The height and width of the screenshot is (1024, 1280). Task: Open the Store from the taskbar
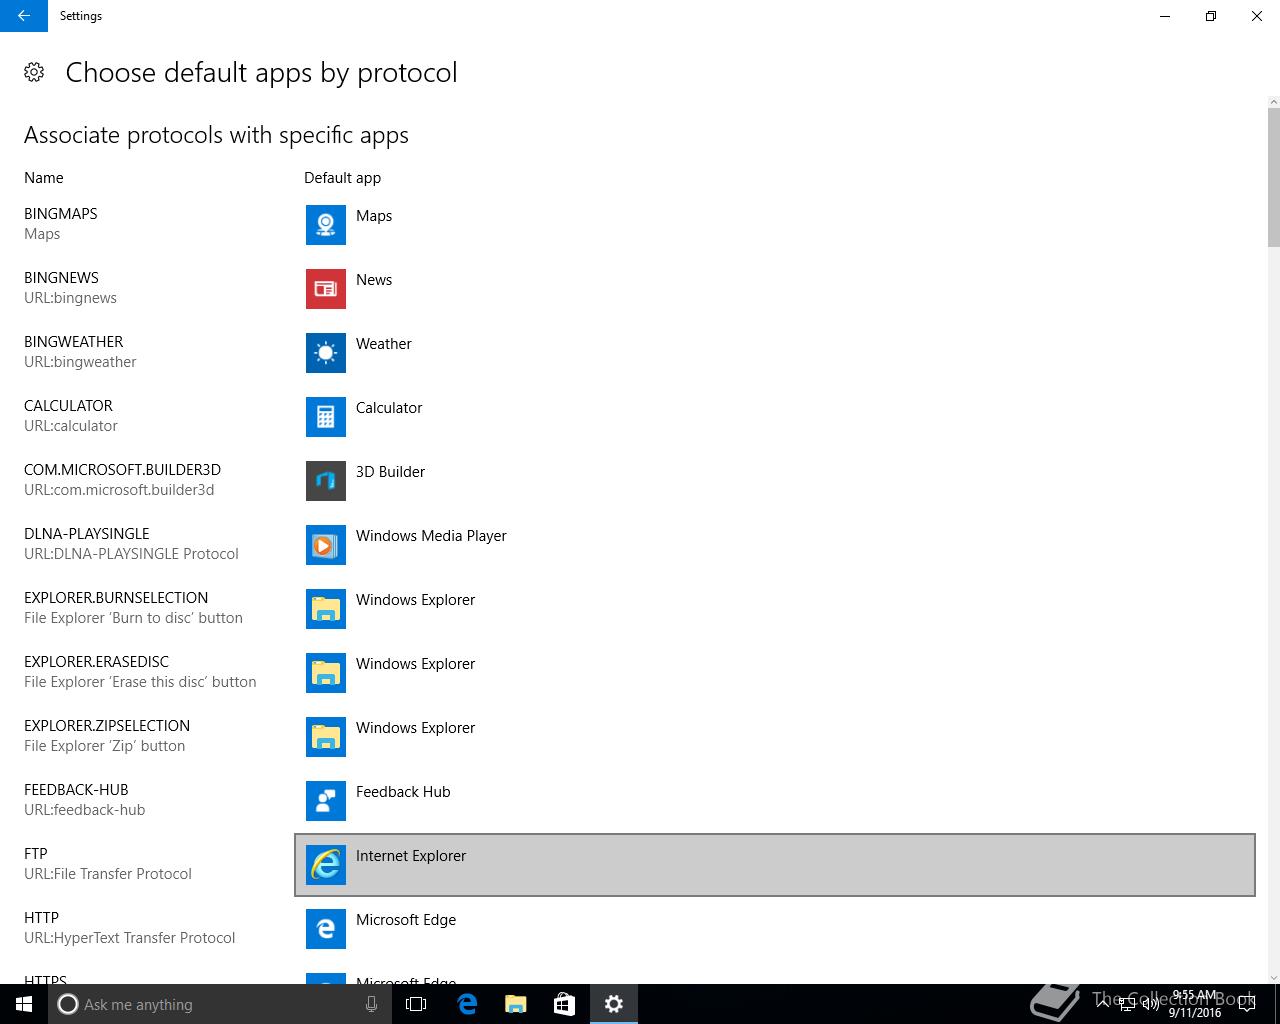tap(564, 1004)
